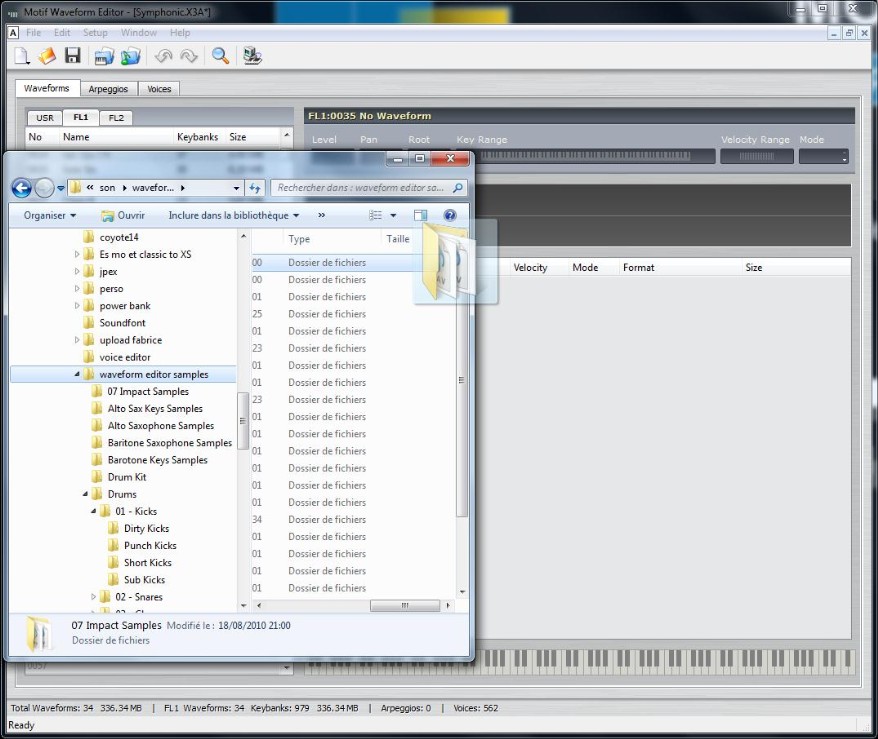The width and height of the screenshot is (878, 739).
Task: Open the Edit menu
Action: click(x=62, y=32)
